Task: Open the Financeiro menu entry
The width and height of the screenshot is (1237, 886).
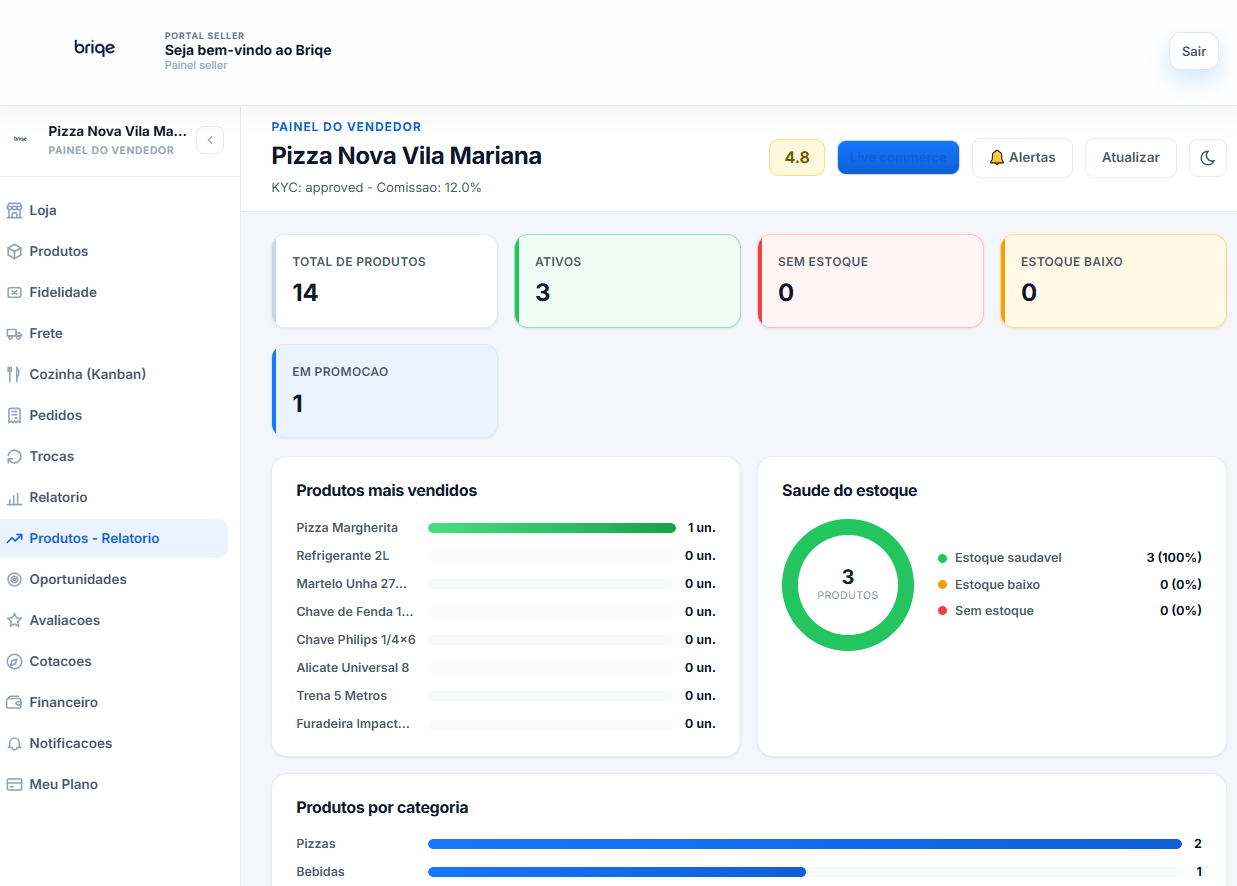Action: [114, 702]
